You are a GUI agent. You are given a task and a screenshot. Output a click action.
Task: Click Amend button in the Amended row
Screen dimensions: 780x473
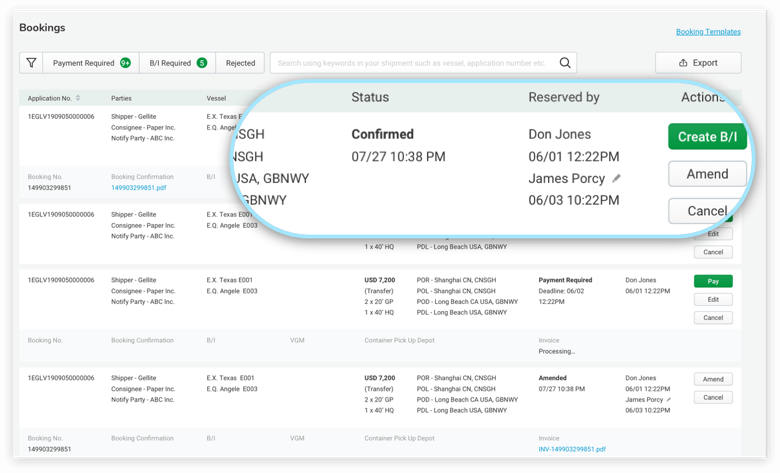(x=713, y=380)
